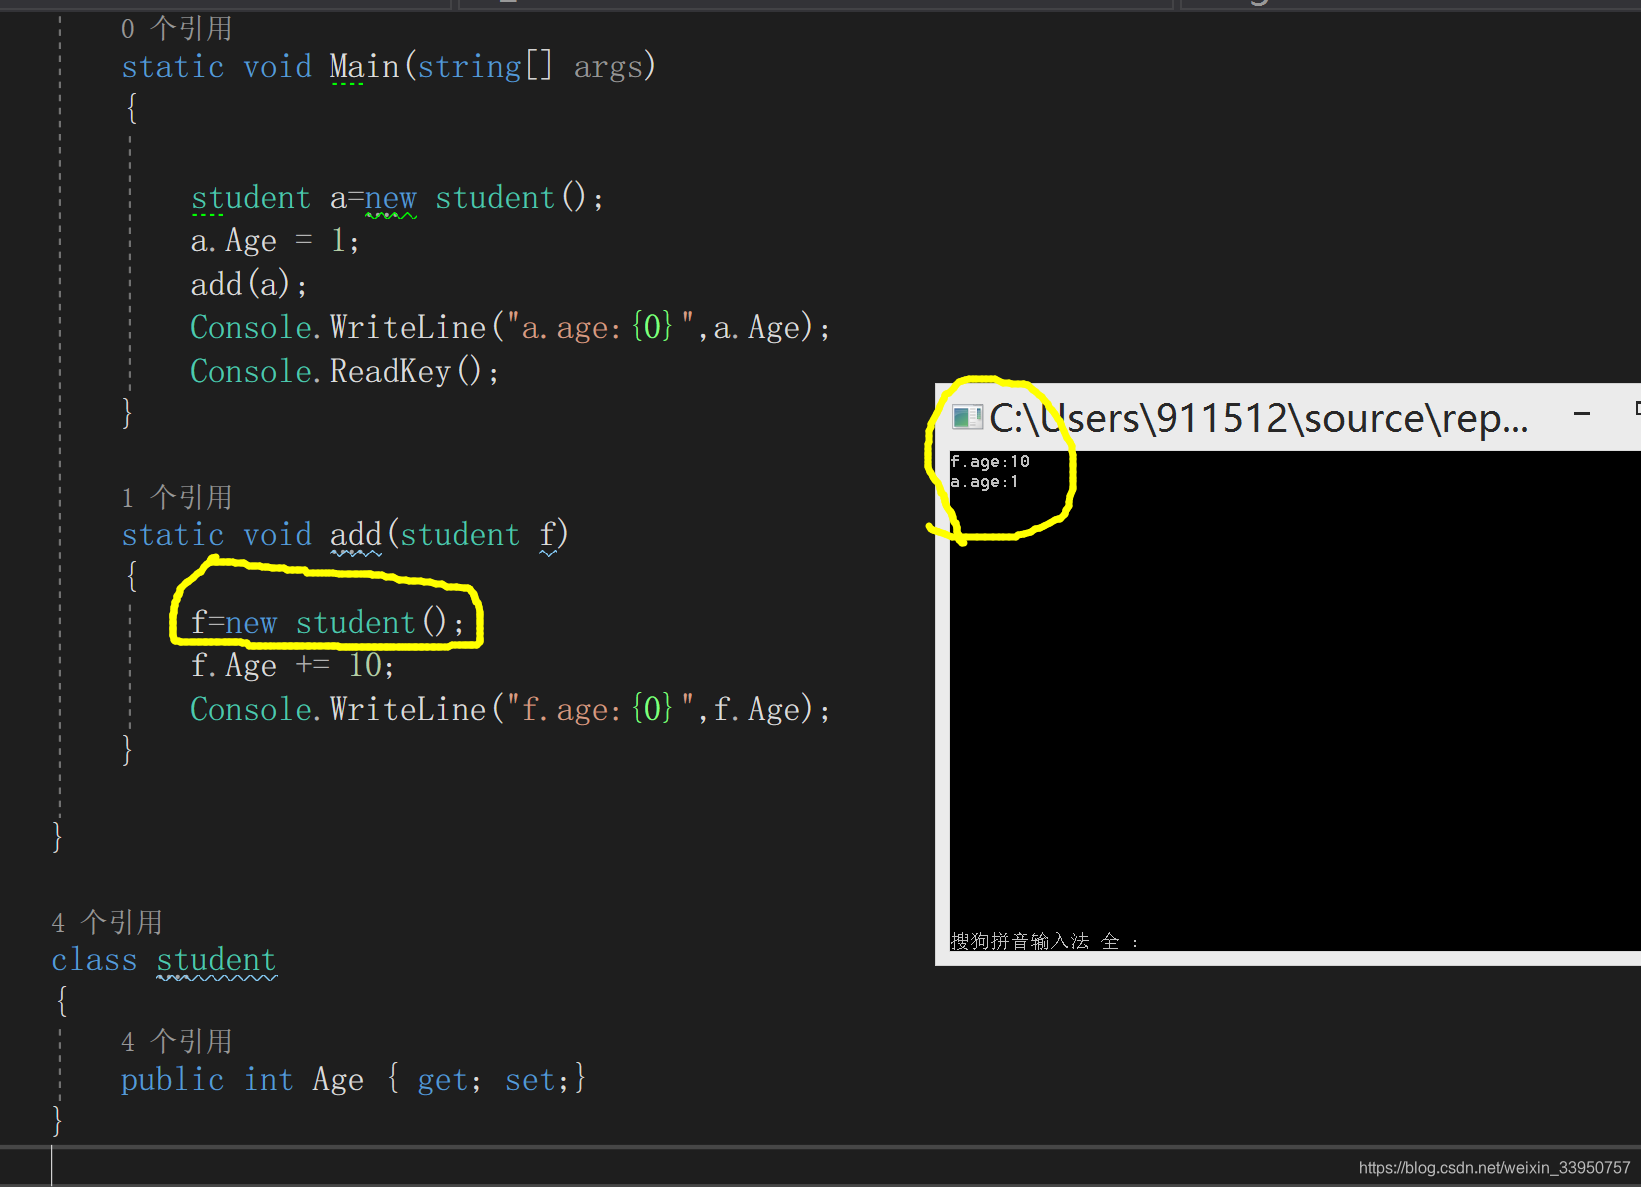Screen dimensions: 1641x1187
Task: Click the '1 个引用' CodeLens above add
Action: click(x=176, y=497)
